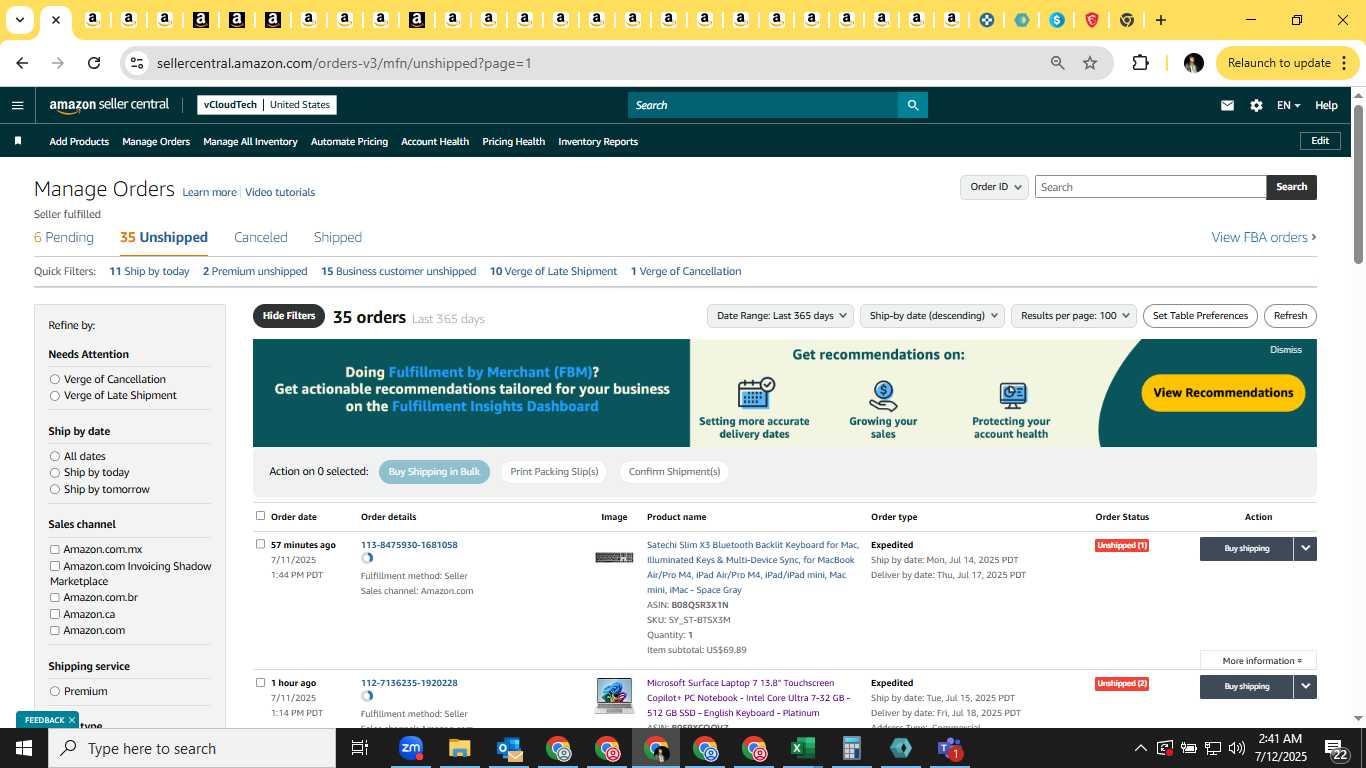The height and width of the screenshot is (768, 1366).
Task: Open the settings gear icon
Action: [x=1256, y=105]
